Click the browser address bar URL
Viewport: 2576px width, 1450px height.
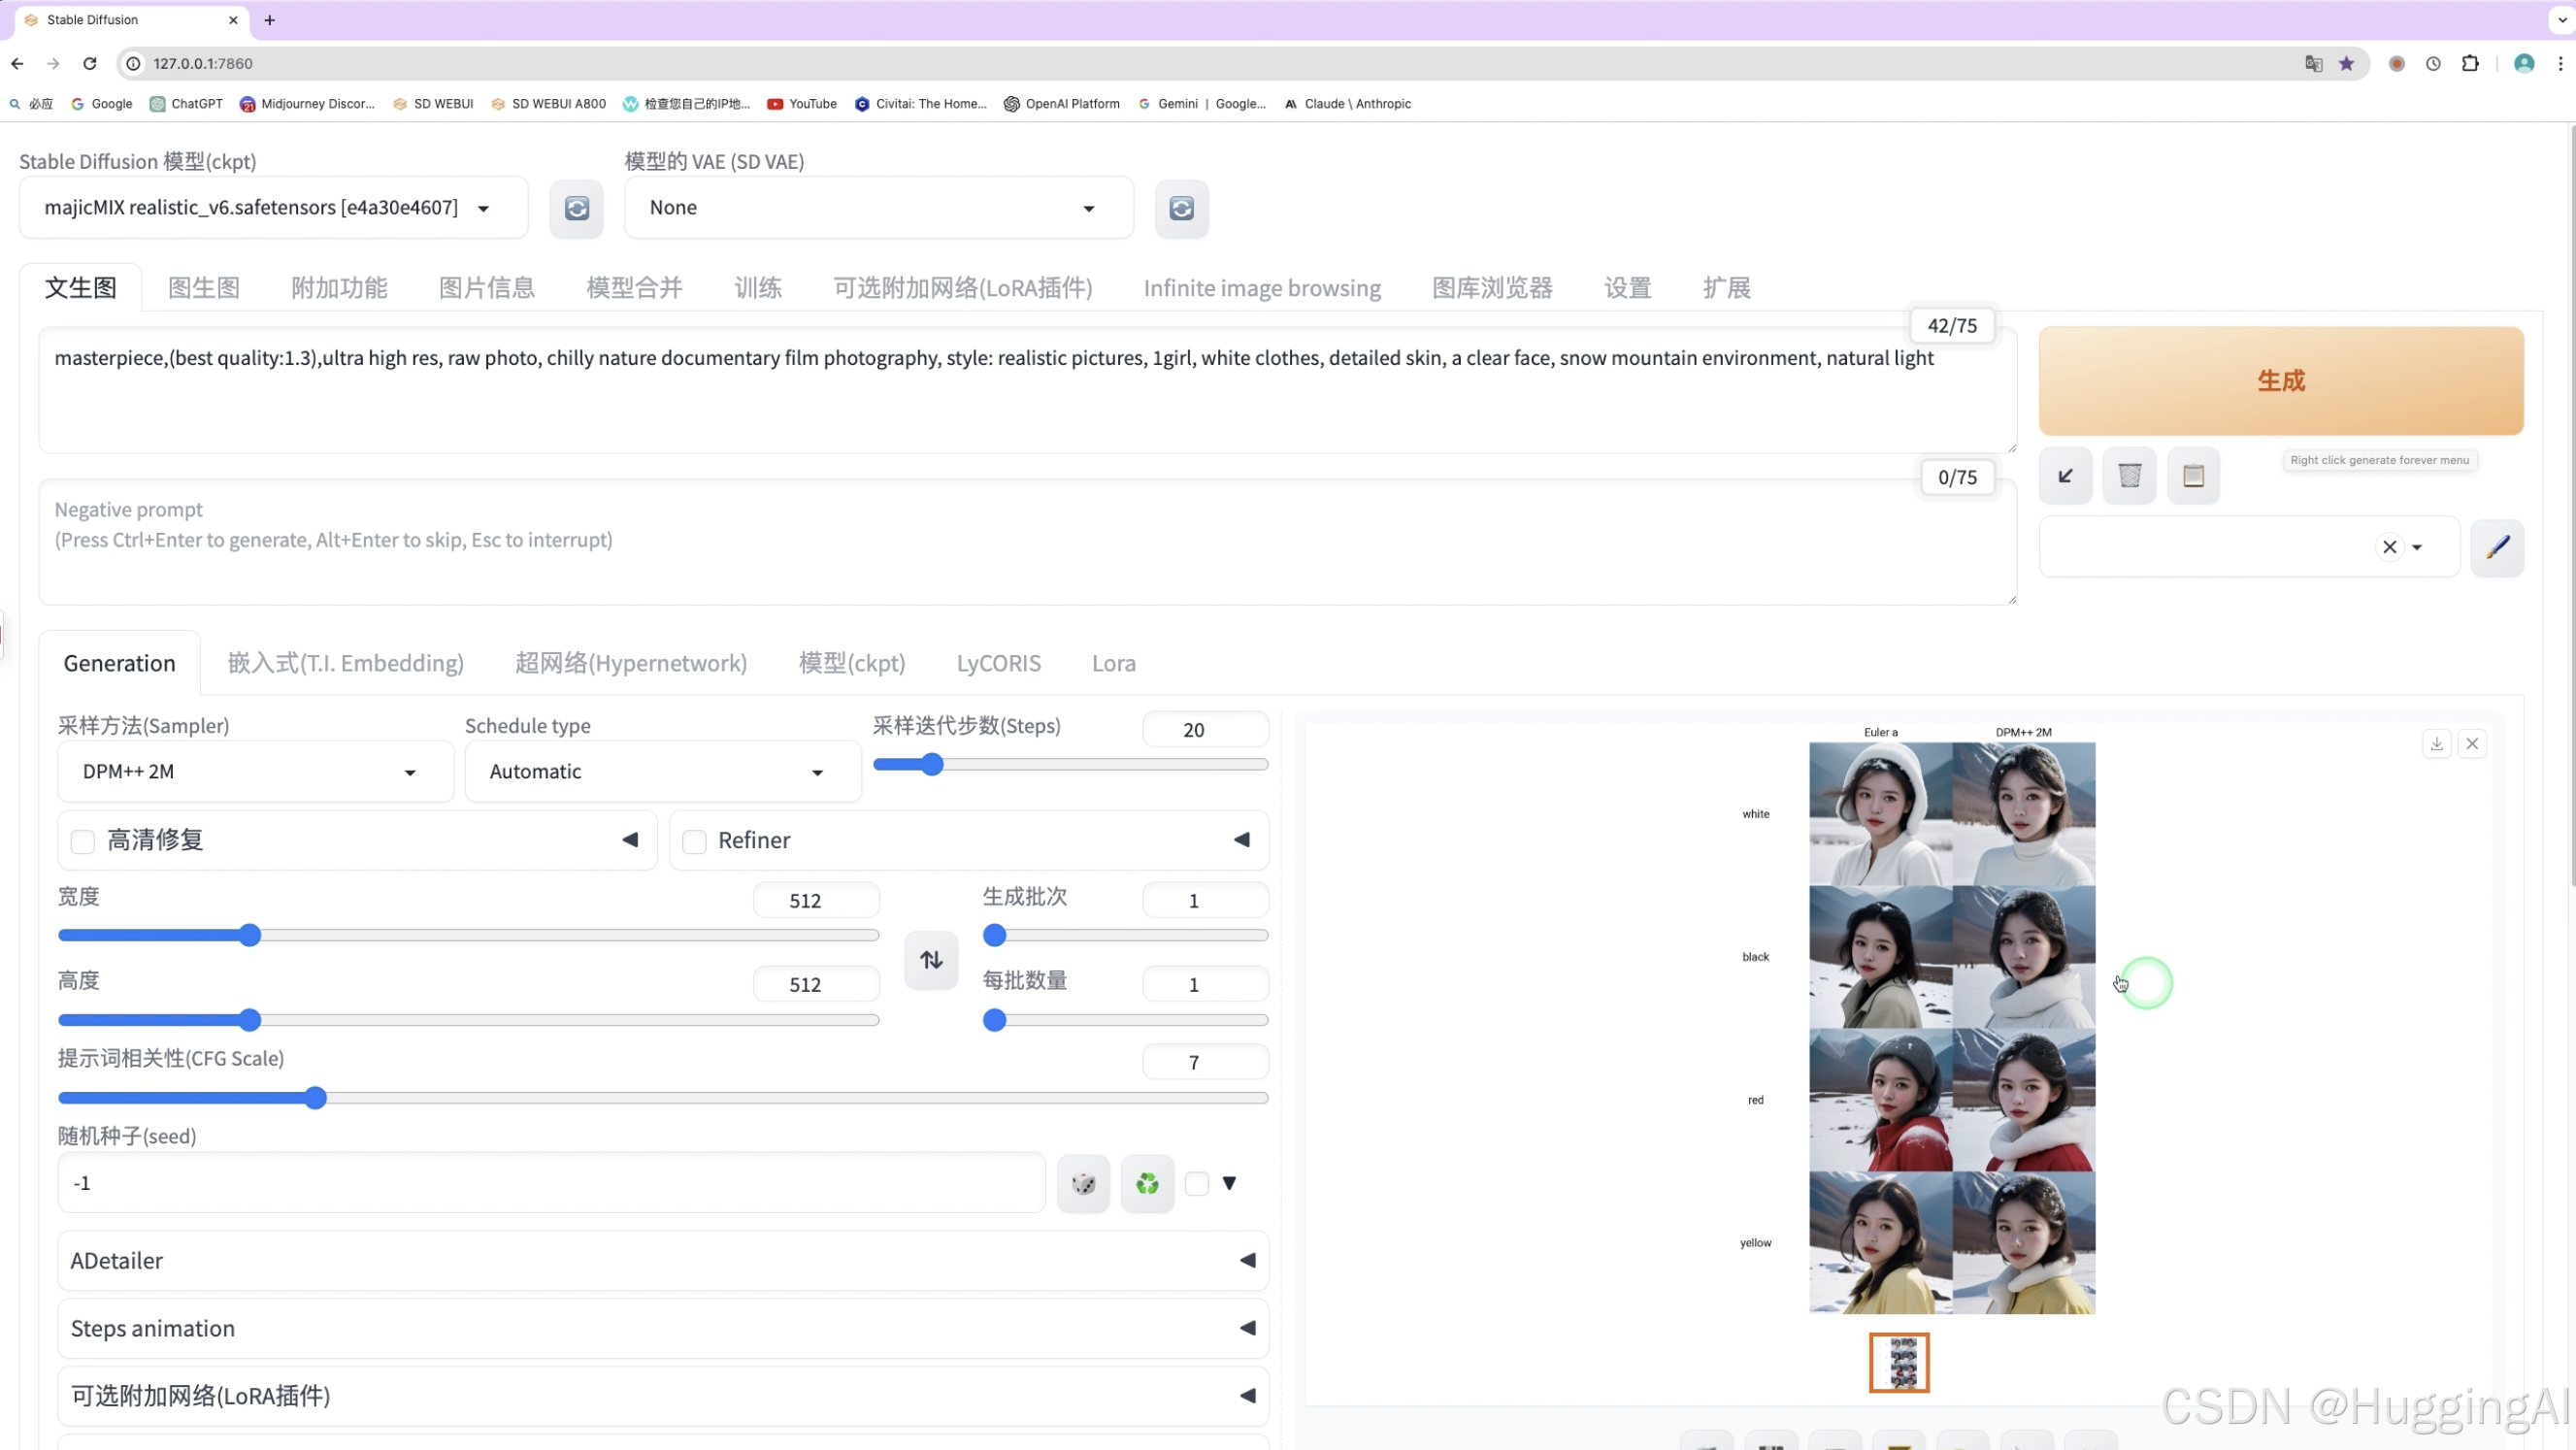pos(203,63)
